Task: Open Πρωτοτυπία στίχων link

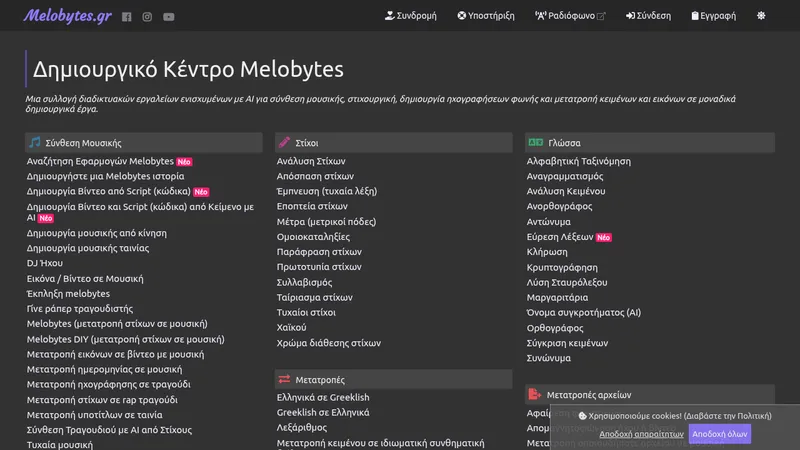Action: point(319,267)
